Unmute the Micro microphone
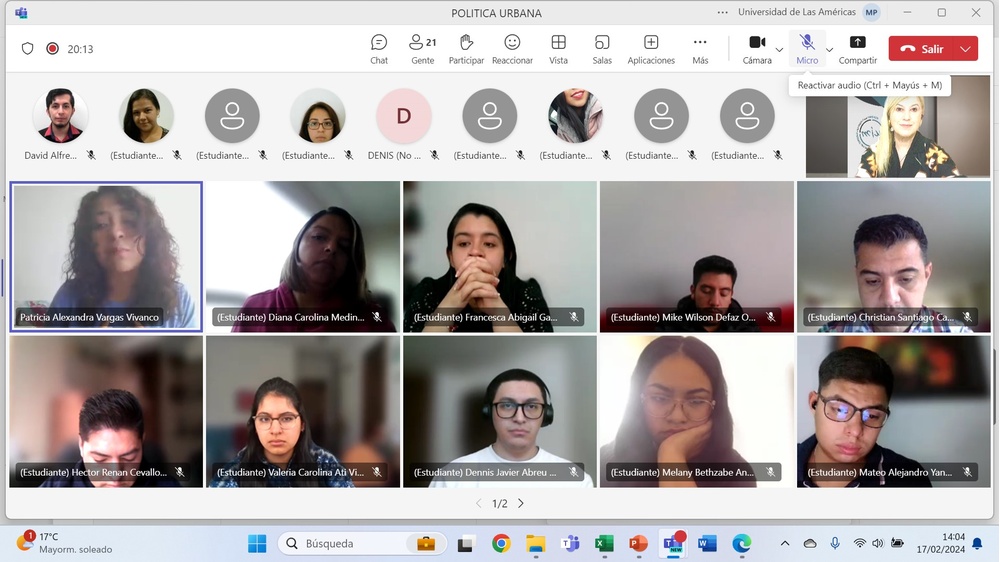The width and height of the screenshot is (1000, 562). (807, 48)
